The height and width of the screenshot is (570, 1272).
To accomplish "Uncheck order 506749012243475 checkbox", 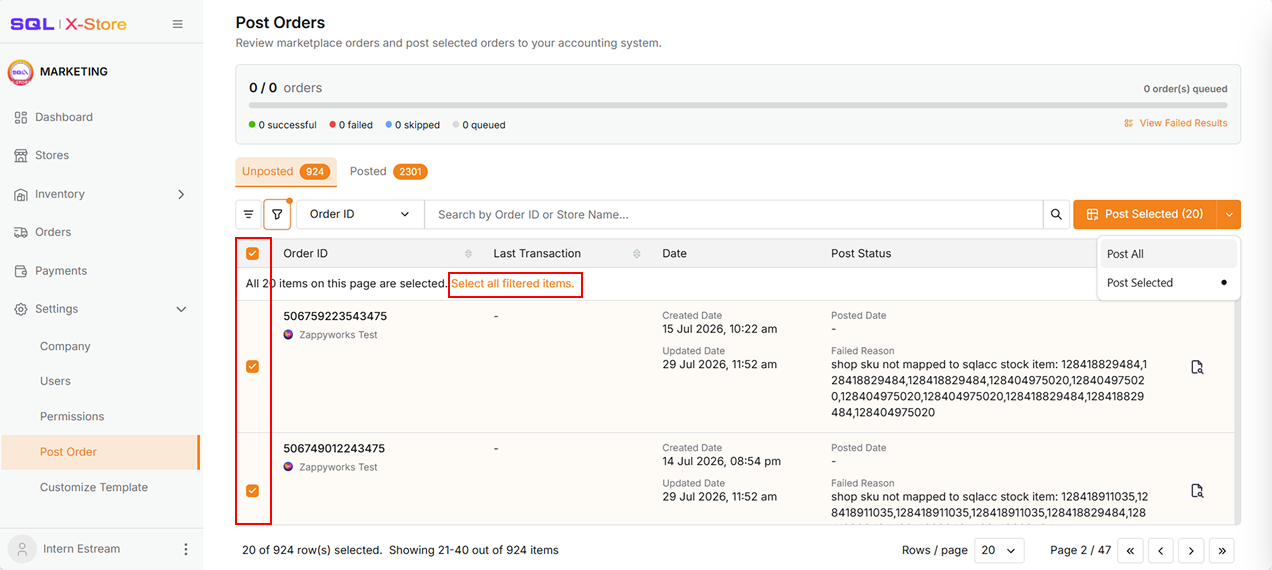I will click(x=252, y=491).
